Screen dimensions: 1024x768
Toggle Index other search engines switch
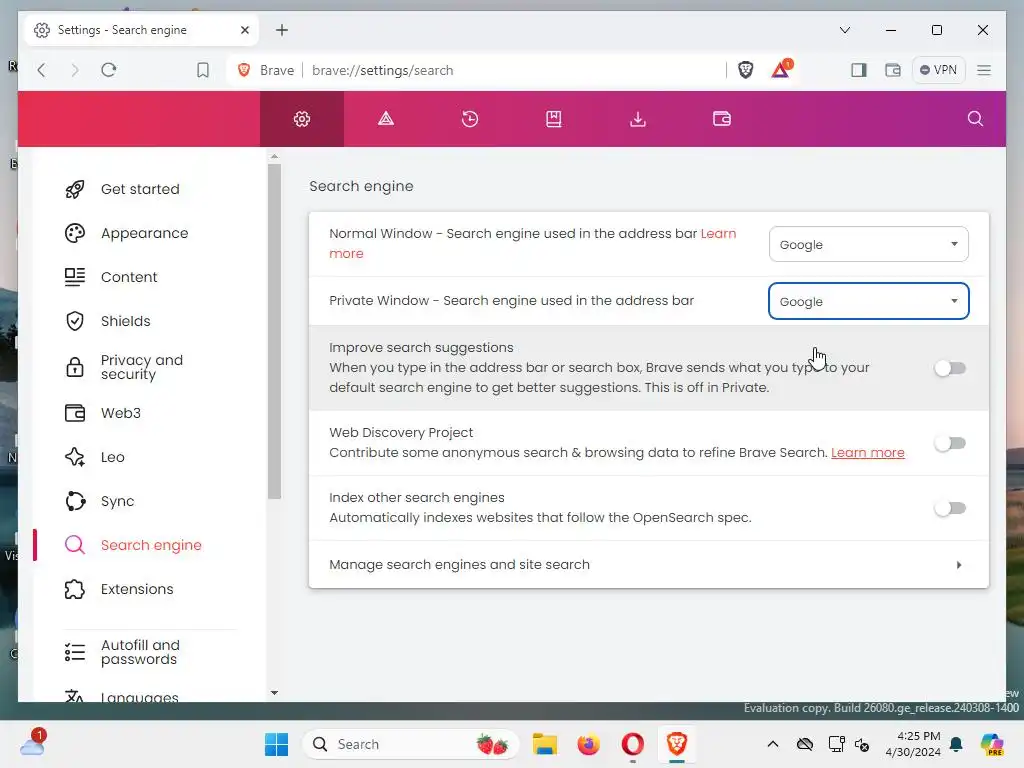click(950, 508)
